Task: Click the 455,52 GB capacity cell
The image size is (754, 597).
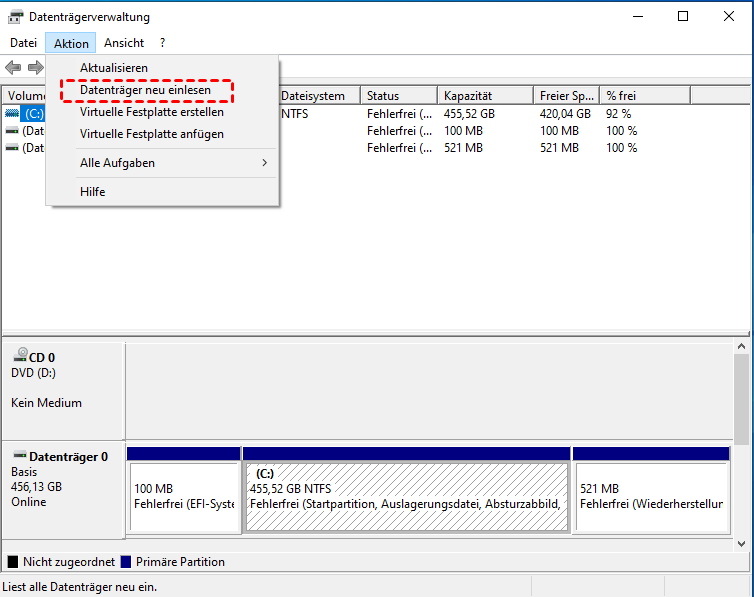Action: [469, 114]
